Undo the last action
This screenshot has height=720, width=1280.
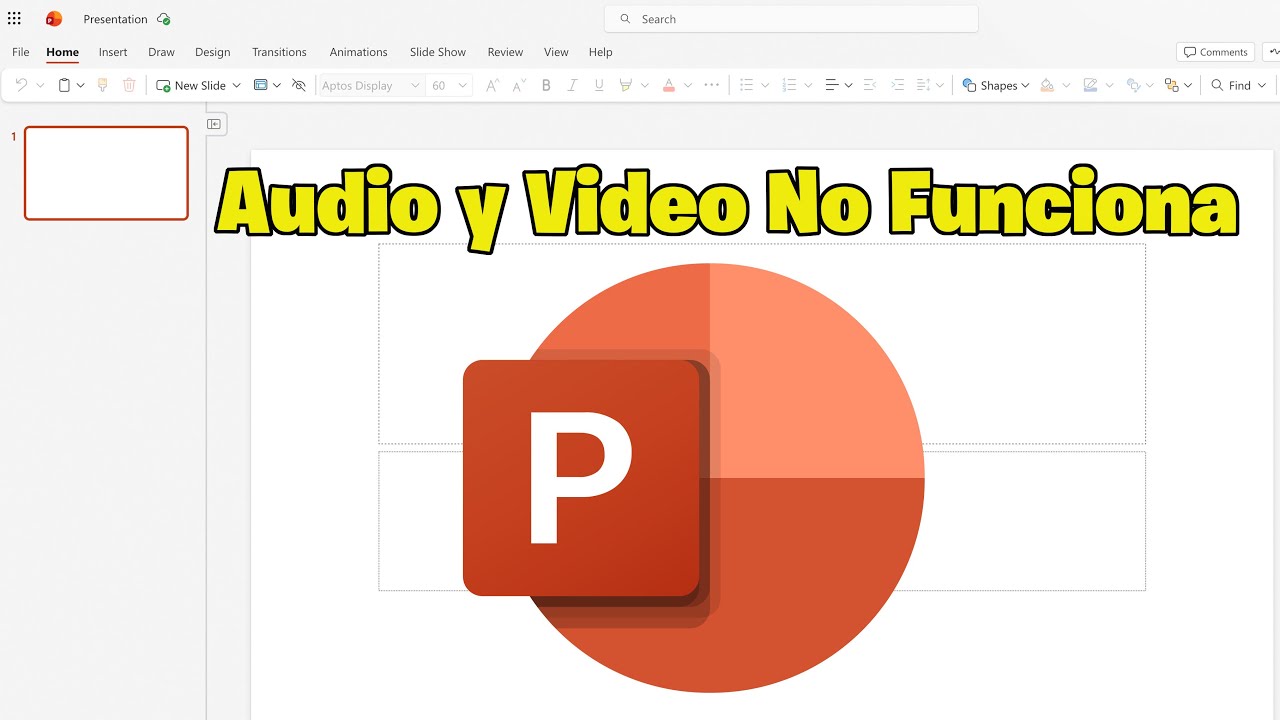click(x=21, y=85)
